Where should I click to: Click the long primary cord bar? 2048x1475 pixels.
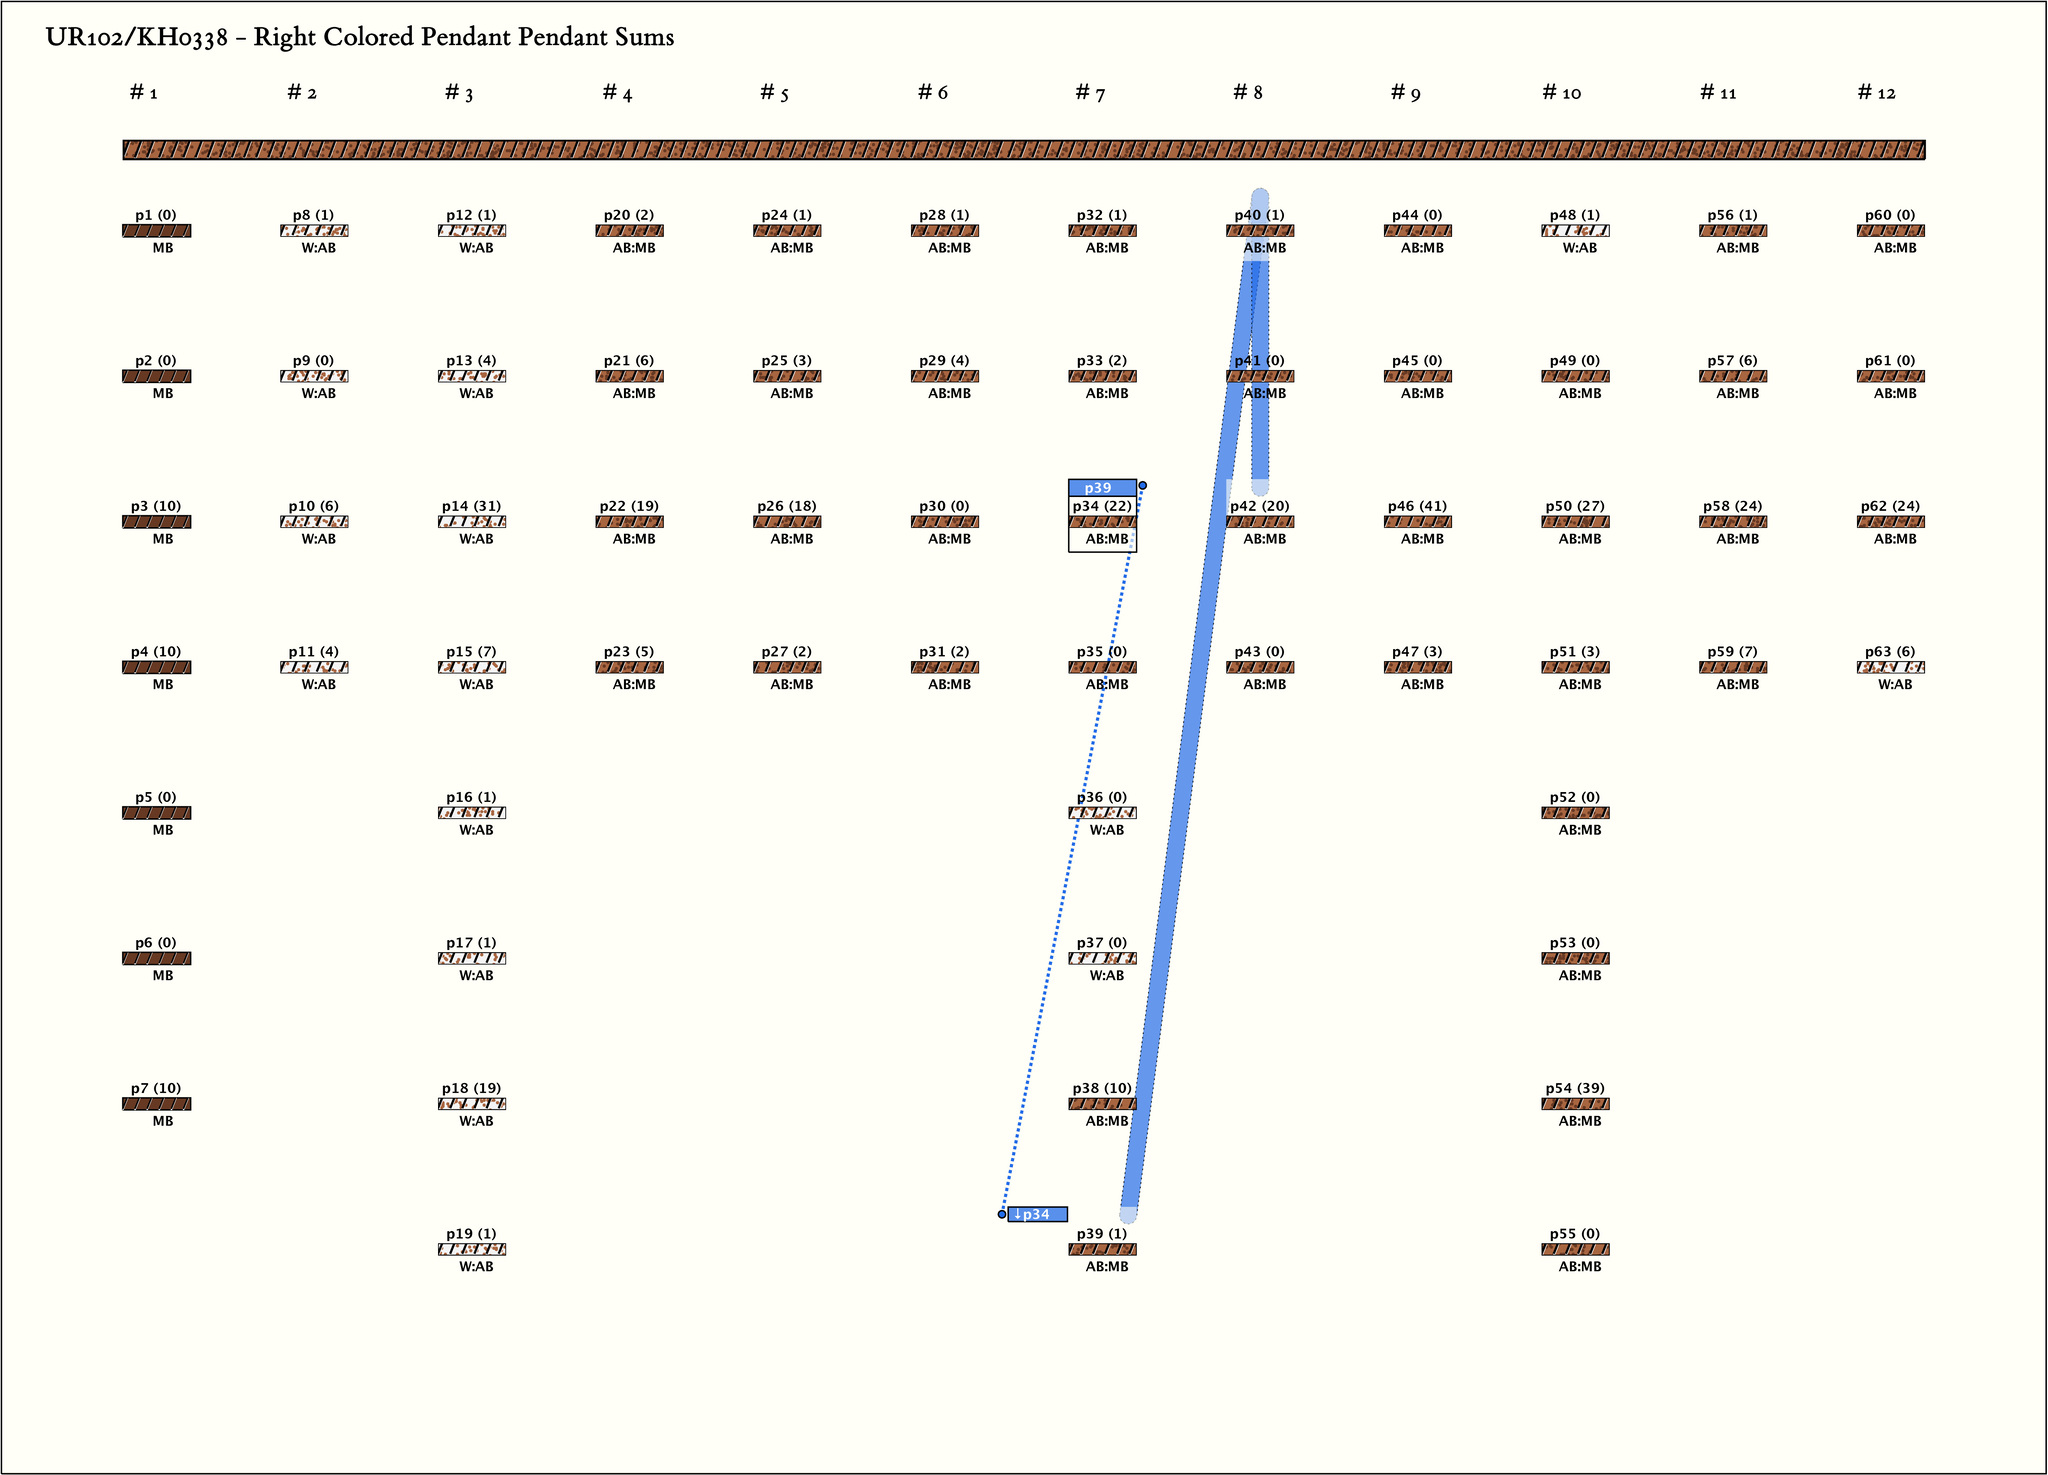1023,150
